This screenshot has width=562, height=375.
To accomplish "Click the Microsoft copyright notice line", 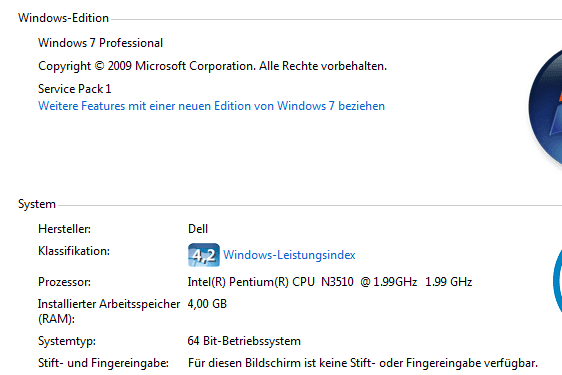I will point(212,66).
